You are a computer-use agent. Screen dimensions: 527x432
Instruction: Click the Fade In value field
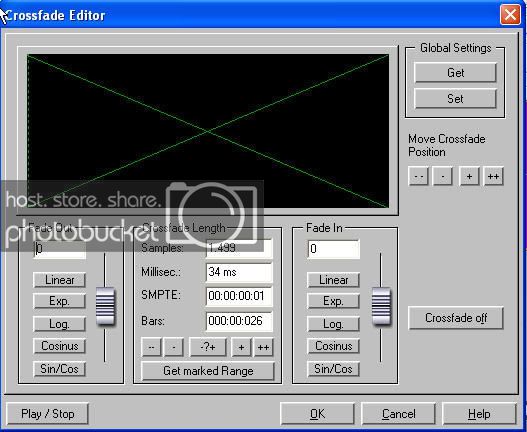pos(333,249)
